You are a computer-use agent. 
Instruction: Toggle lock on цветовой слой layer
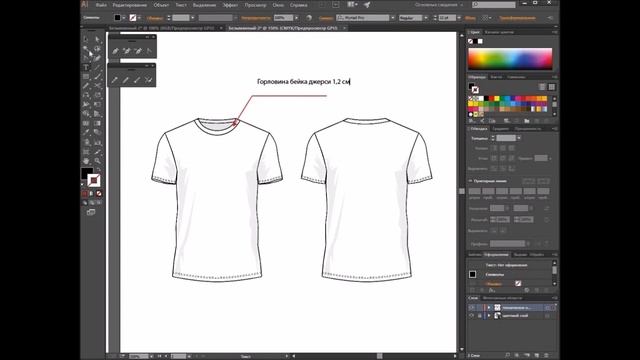tap(479, 316)
